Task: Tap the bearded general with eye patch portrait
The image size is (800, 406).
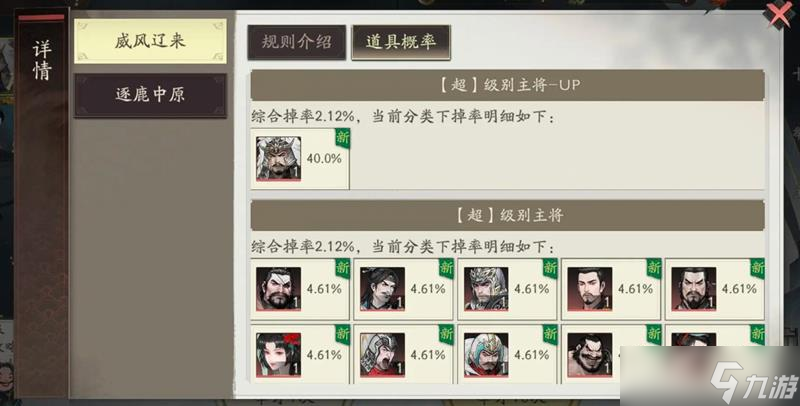Action: pyautogui.click(x=279, y=289)
